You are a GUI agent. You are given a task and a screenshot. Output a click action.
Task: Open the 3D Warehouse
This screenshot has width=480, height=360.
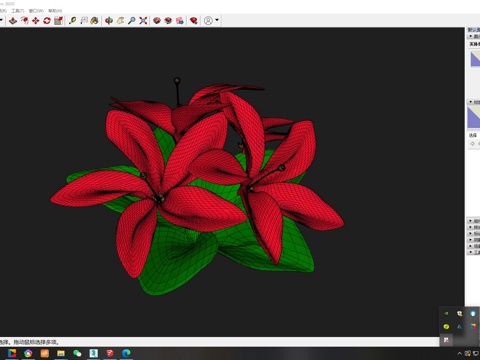pyautogui.click(x=157, y=21)
